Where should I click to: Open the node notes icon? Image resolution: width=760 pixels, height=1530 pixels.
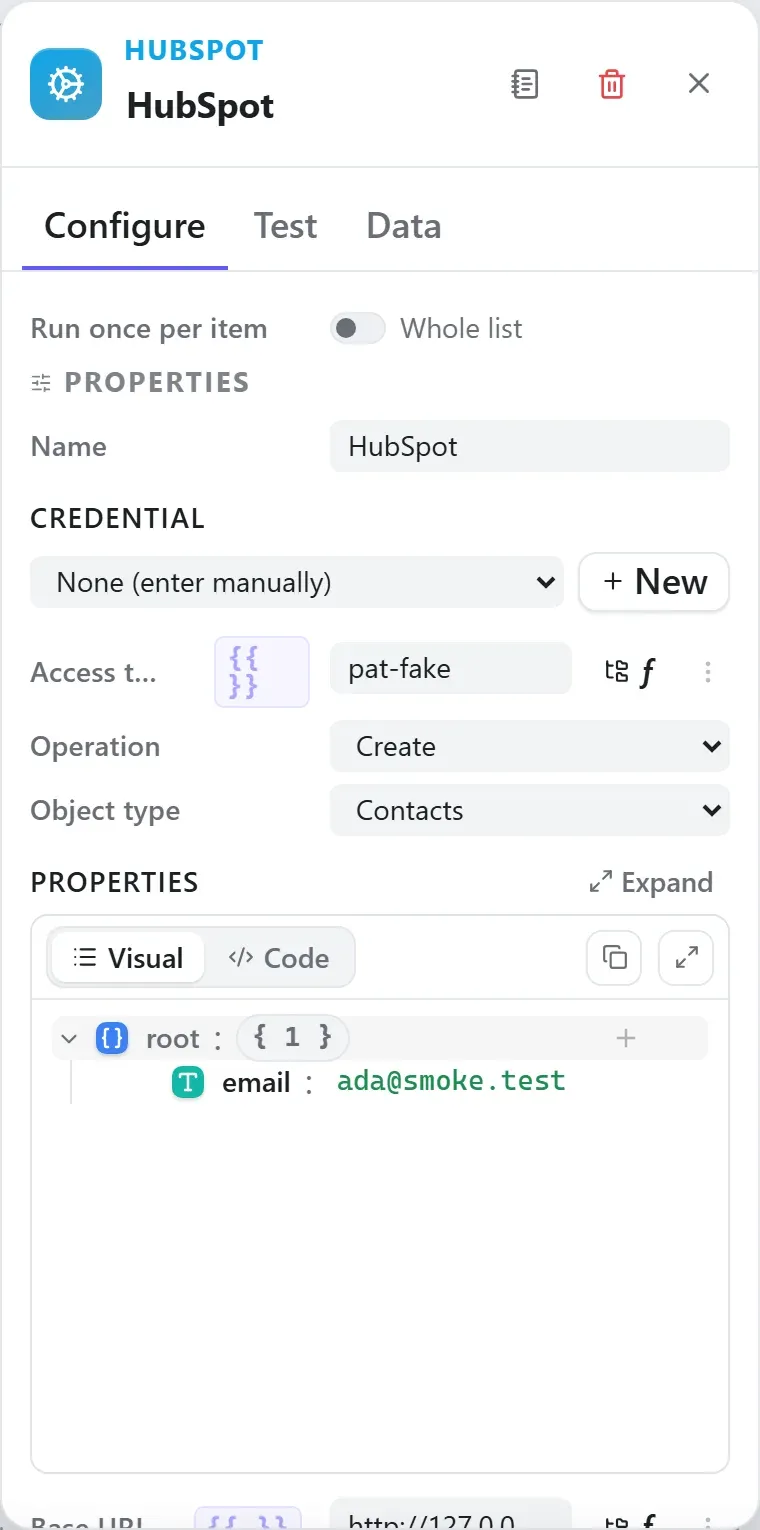tap(525, 84)
